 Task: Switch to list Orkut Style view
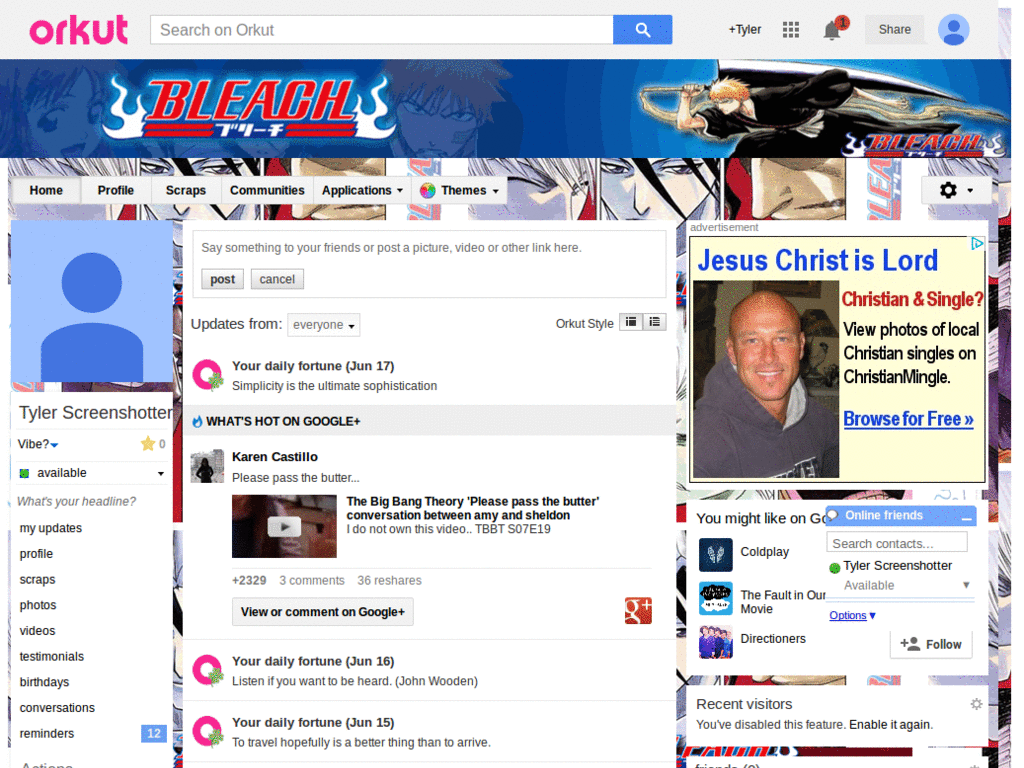click(x=654, y=322)
